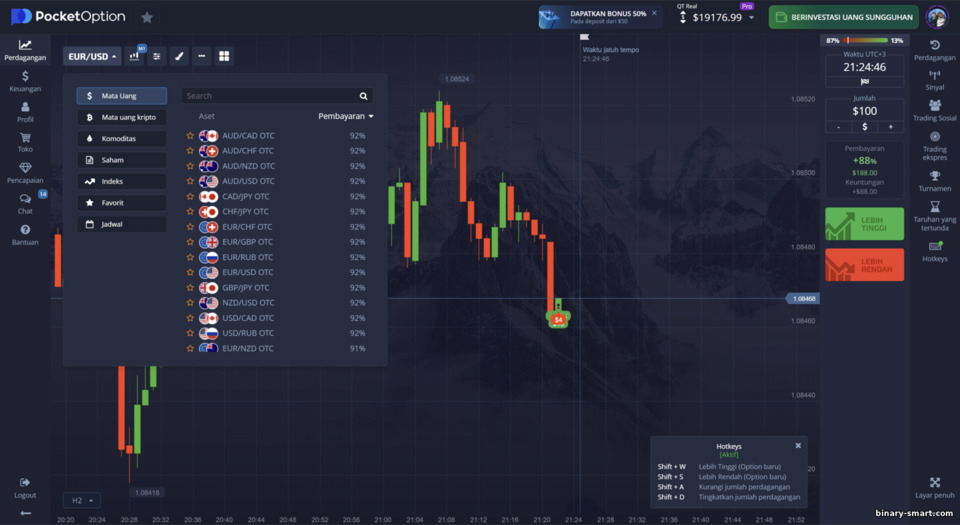Click the search magnifier icon in asset list
The image size is (960, 525).
click(363, 96)
